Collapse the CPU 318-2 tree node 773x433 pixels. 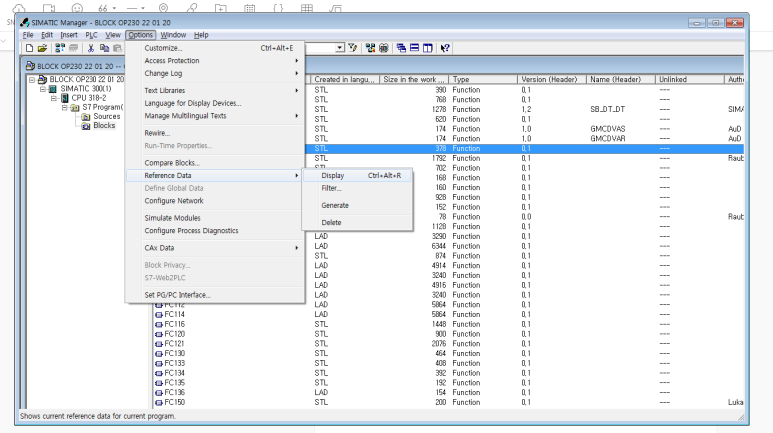click(54, 98)
